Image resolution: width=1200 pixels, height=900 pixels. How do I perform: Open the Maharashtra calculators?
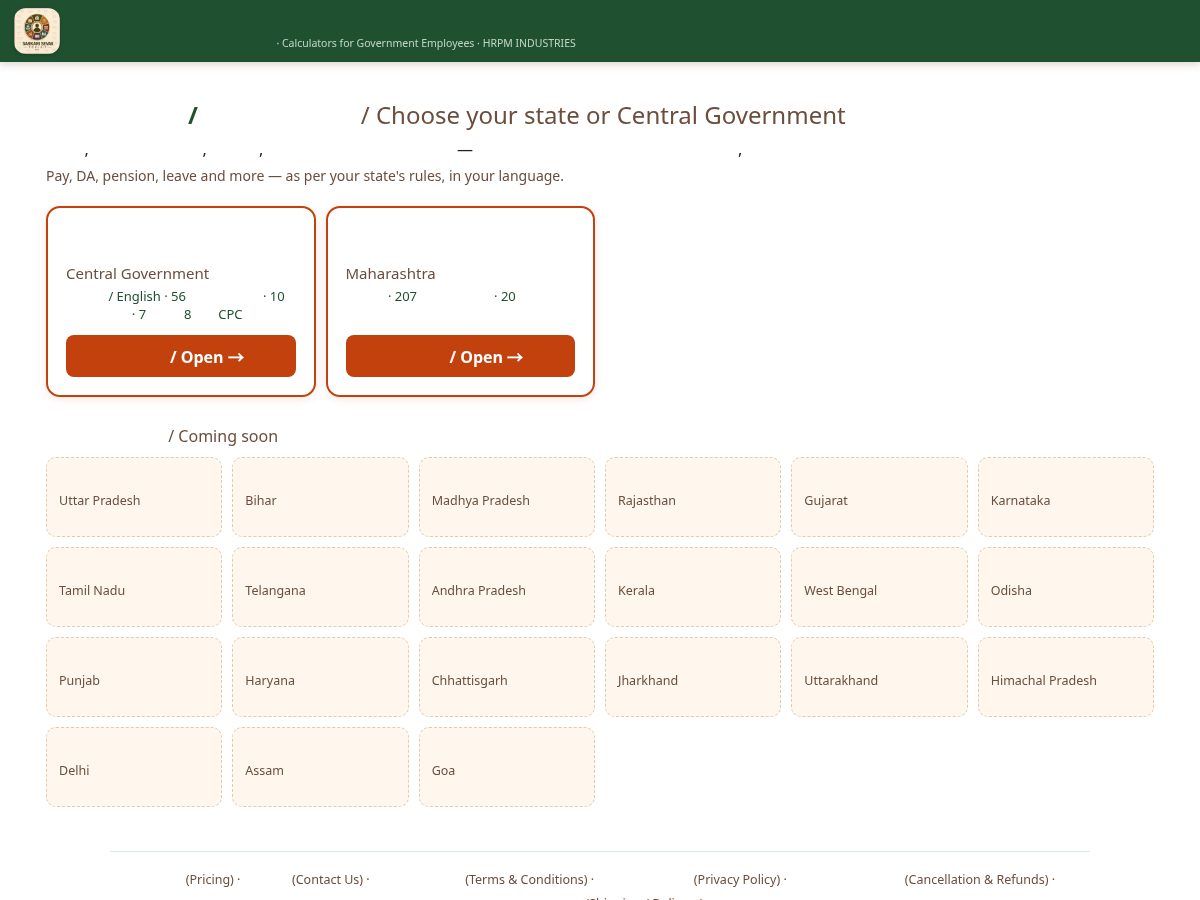click(460, 356)
